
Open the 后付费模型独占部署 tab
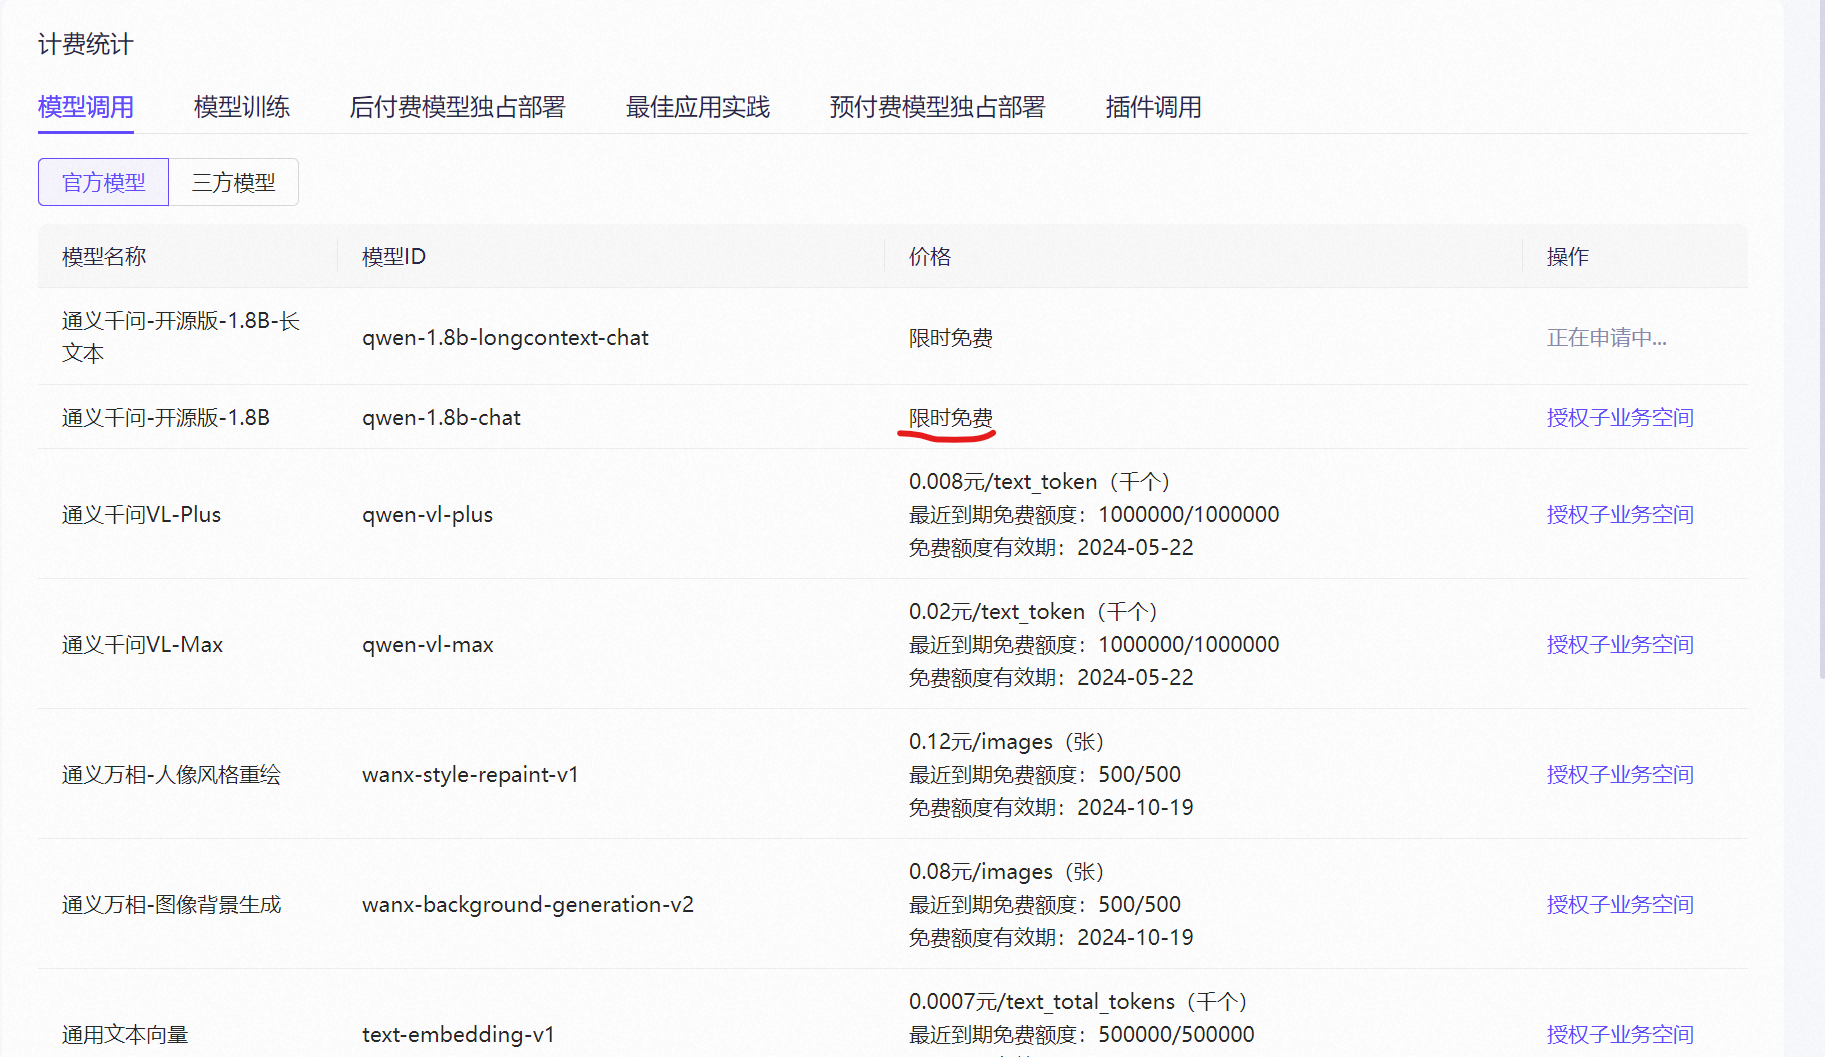(x=458, y=107)
